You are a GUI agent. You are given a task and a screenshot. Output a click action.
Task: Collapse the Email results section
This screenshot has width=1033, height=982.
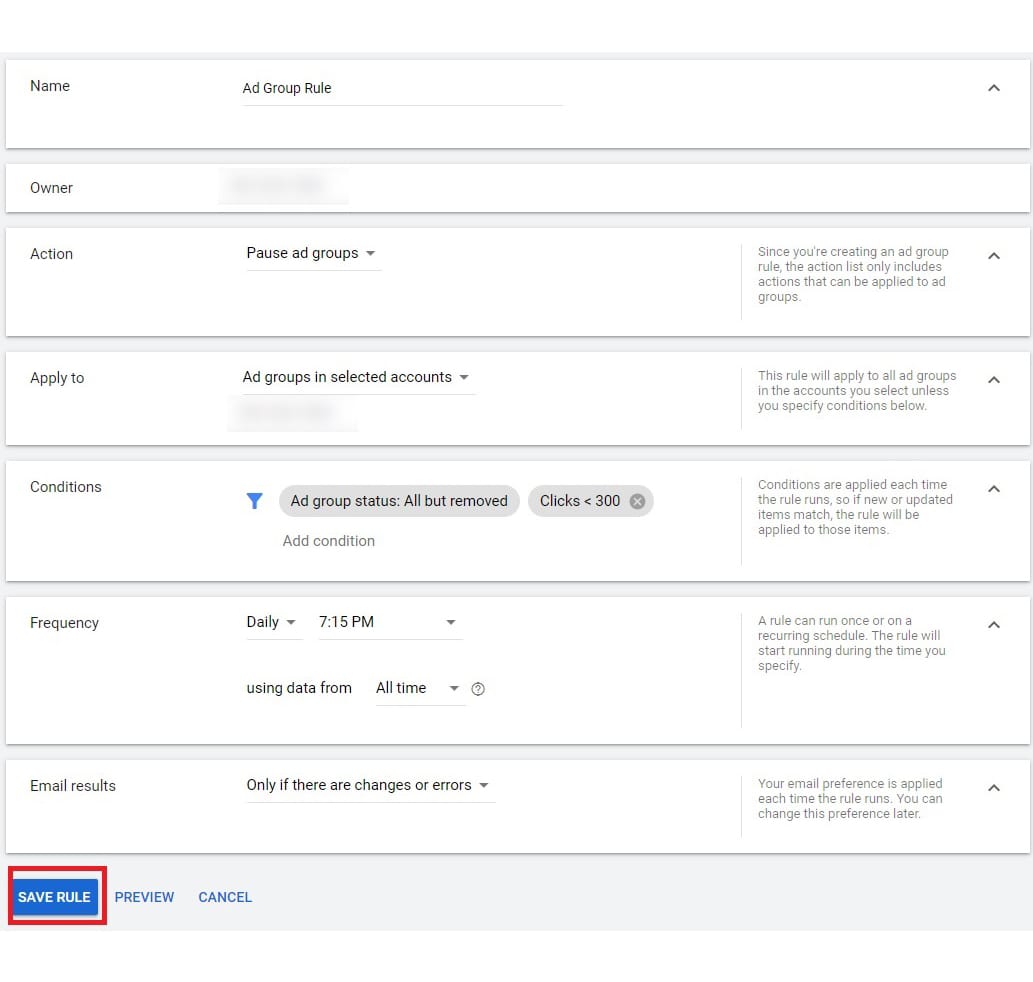coord(993,788)
